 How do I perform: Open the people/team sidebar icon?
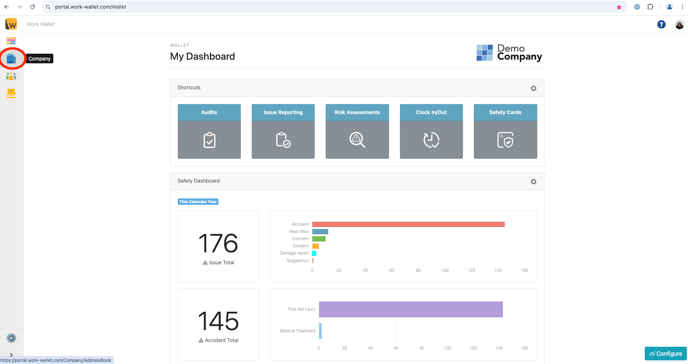pyautogui.click(x=11, y=76)
